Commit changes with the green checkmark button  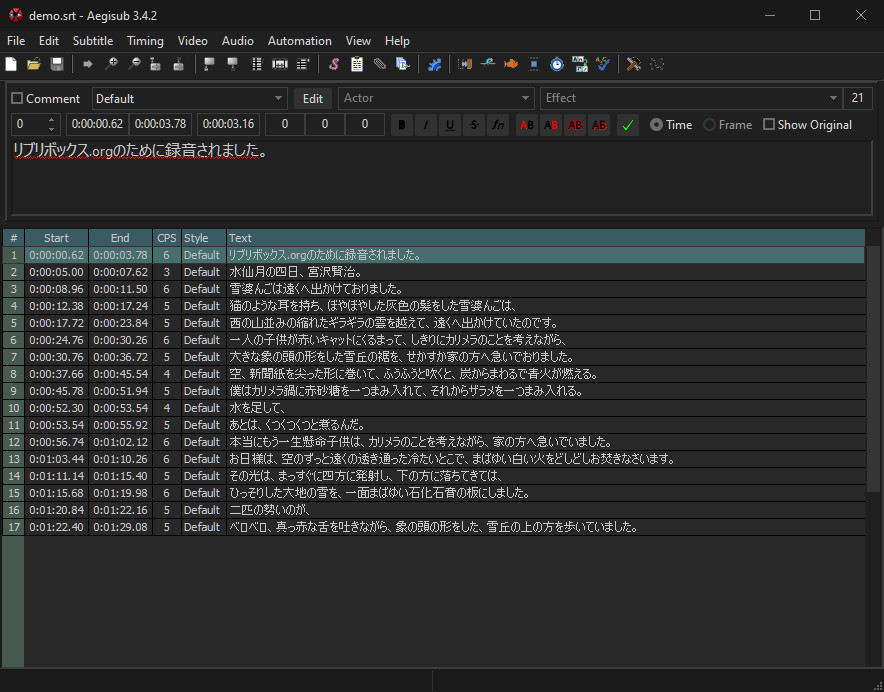pyautogui.click(x=627, y=125)
